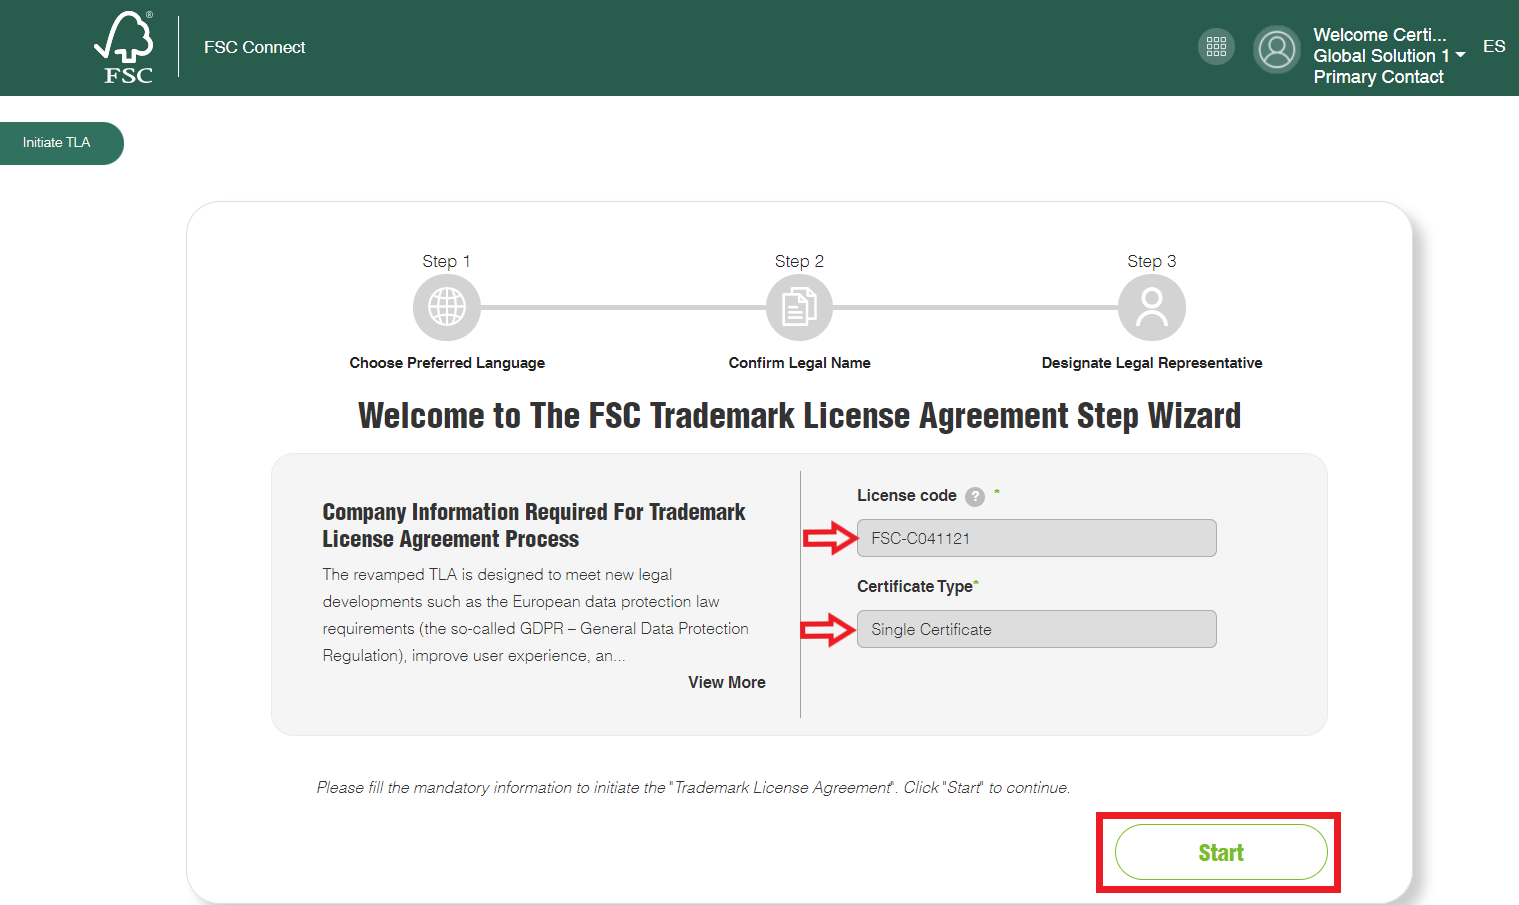
Task: Expand the account dropdown arrow
Action: pos(1461,56)
